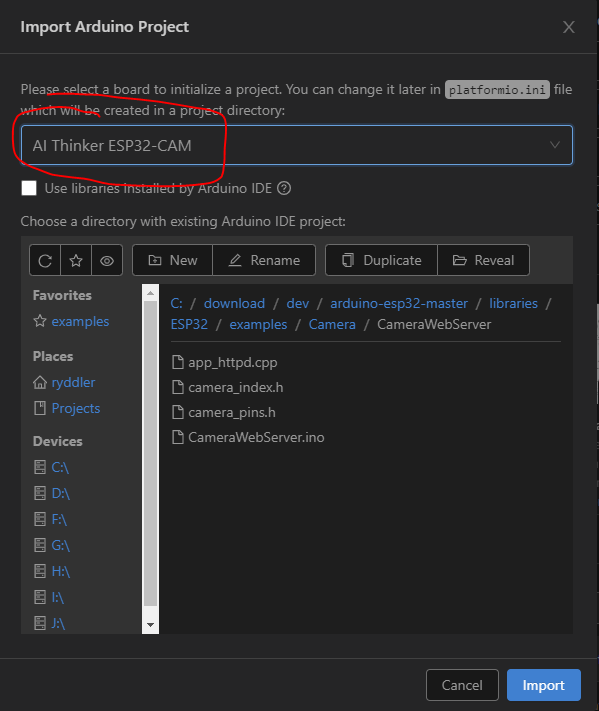Click the drive icon beside C:\
Screen dimensions: 599x711
[x=40, y=467]
